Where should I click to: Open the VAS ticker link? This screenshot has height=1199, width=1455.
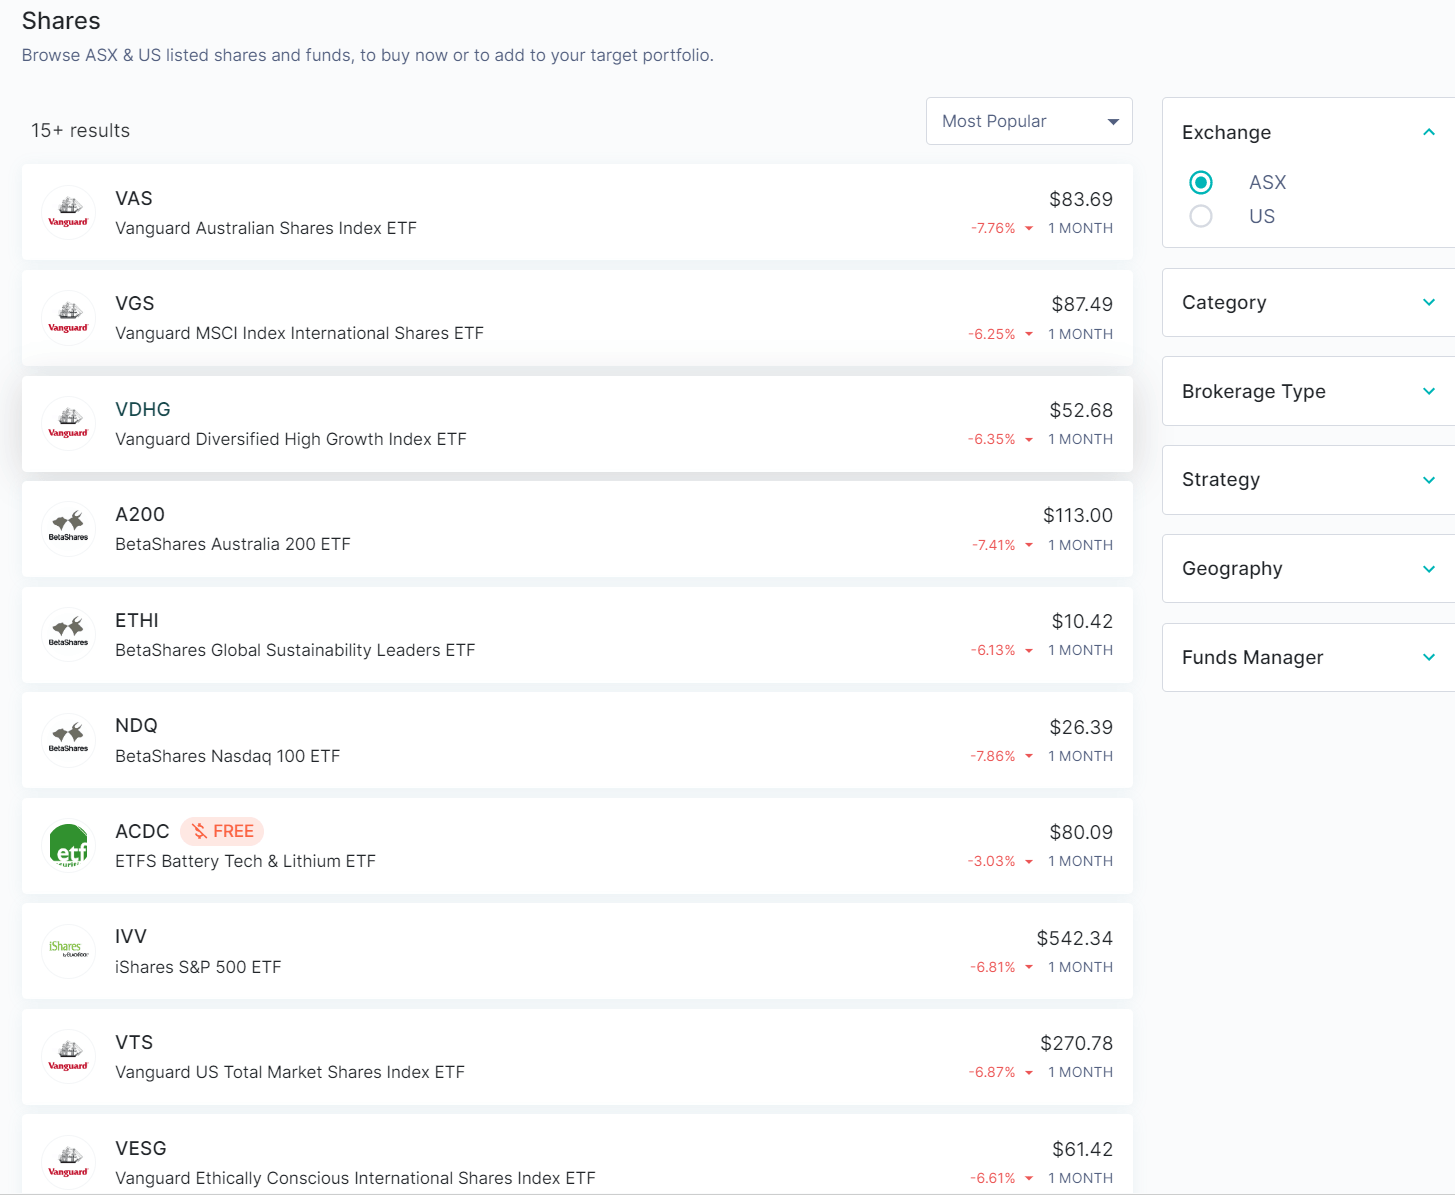[x=134, y=198]
